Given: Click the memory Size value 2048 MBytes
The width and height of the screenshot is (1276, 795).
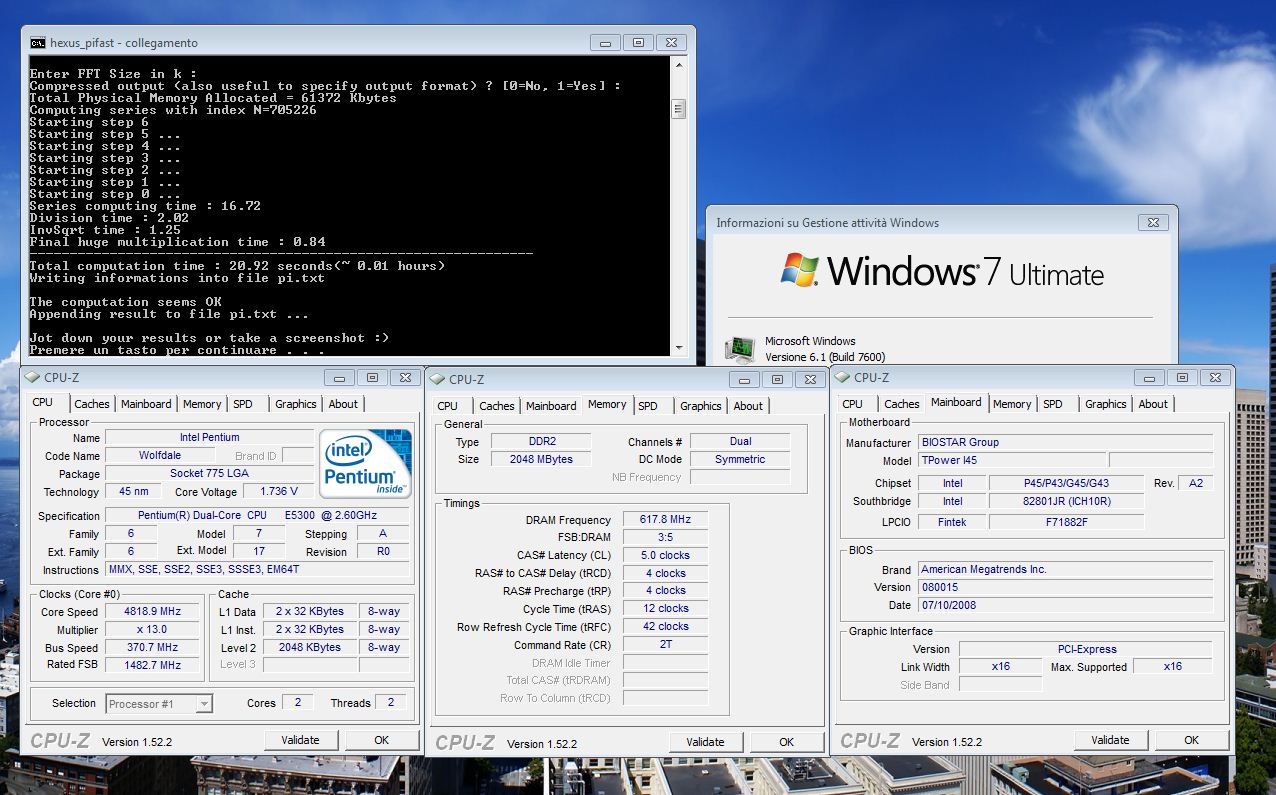Looking at the screenshot, I should coord(541,460).
